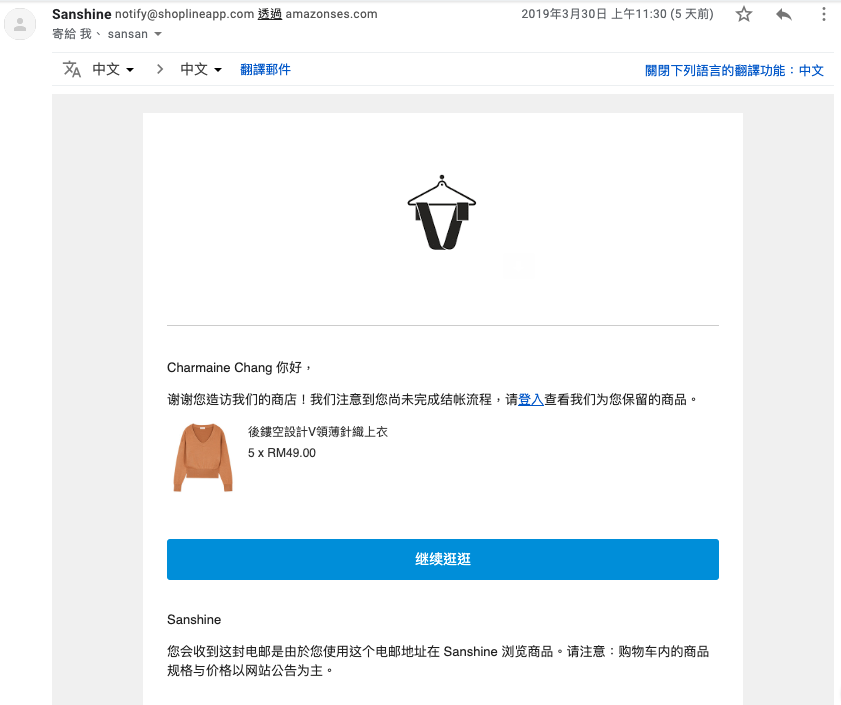Click the product name 後鏤空設計V領薄針織上衣

point(318,431)
